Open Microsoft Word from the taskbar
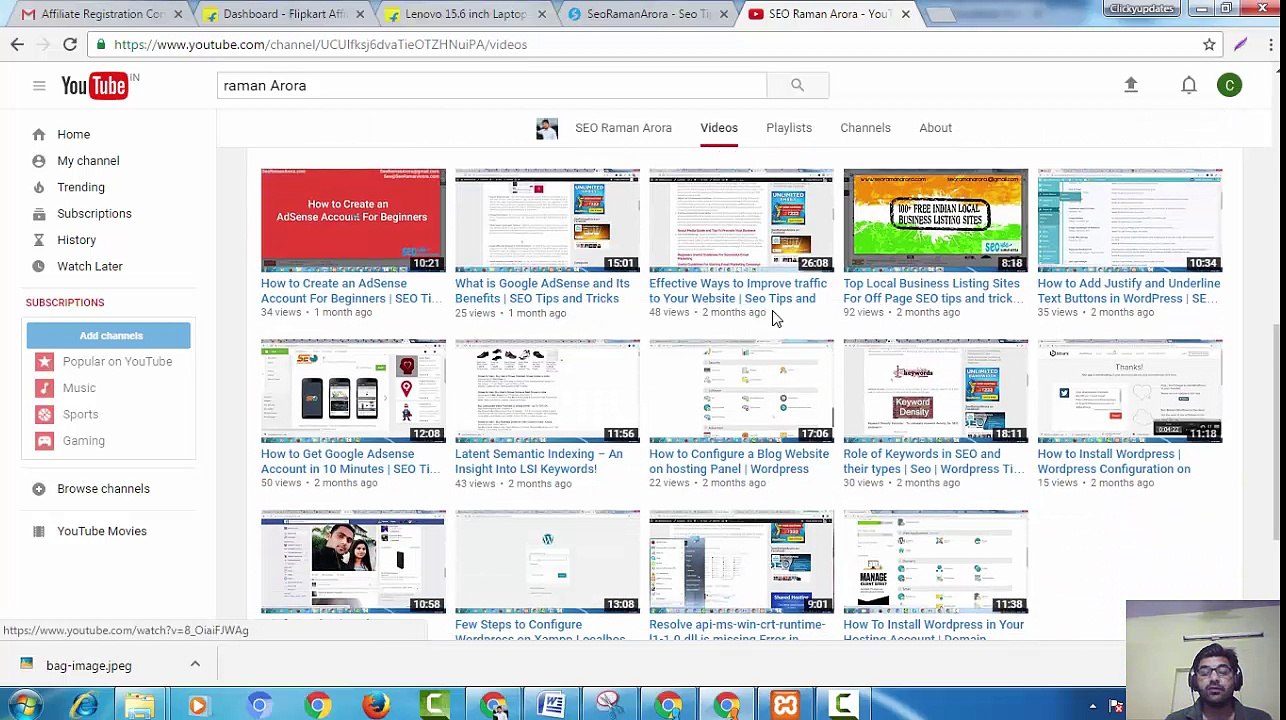The image size is (1286, 720). [x=550, y=705]
